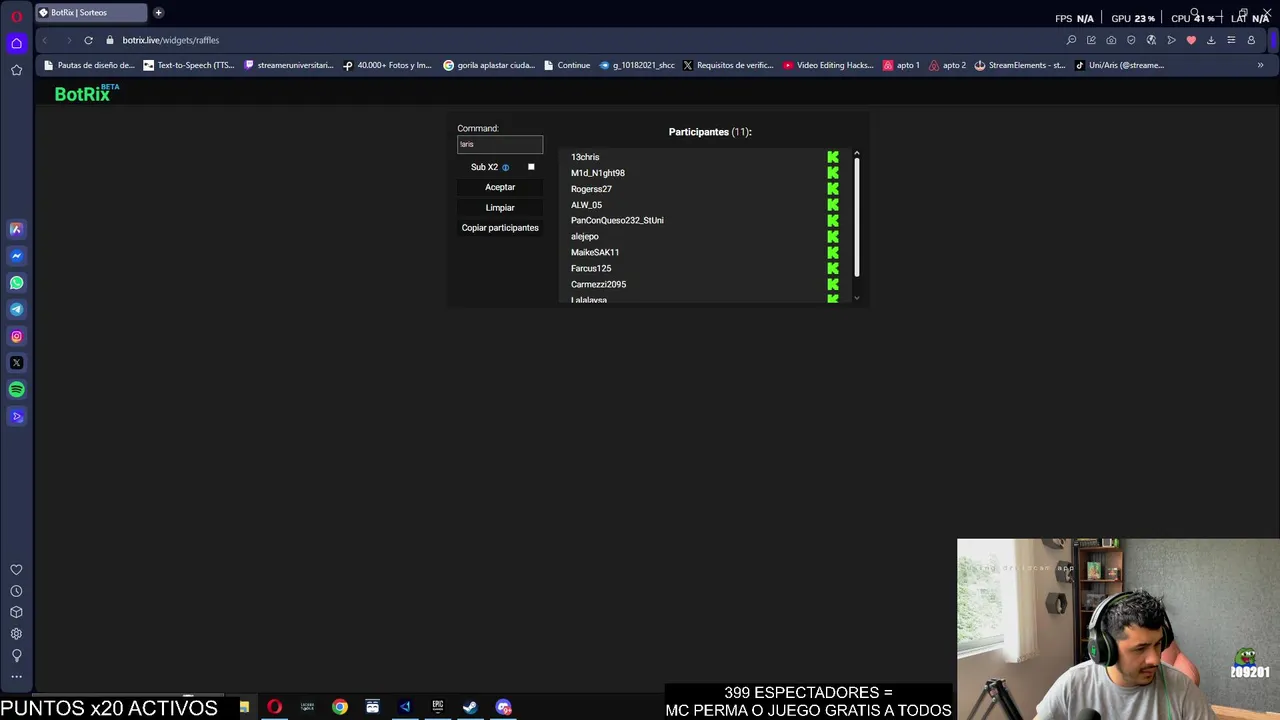1280x720 pixels.
Task: Open the Uni/Aris TikTok bookmark
Action: 1119,65
